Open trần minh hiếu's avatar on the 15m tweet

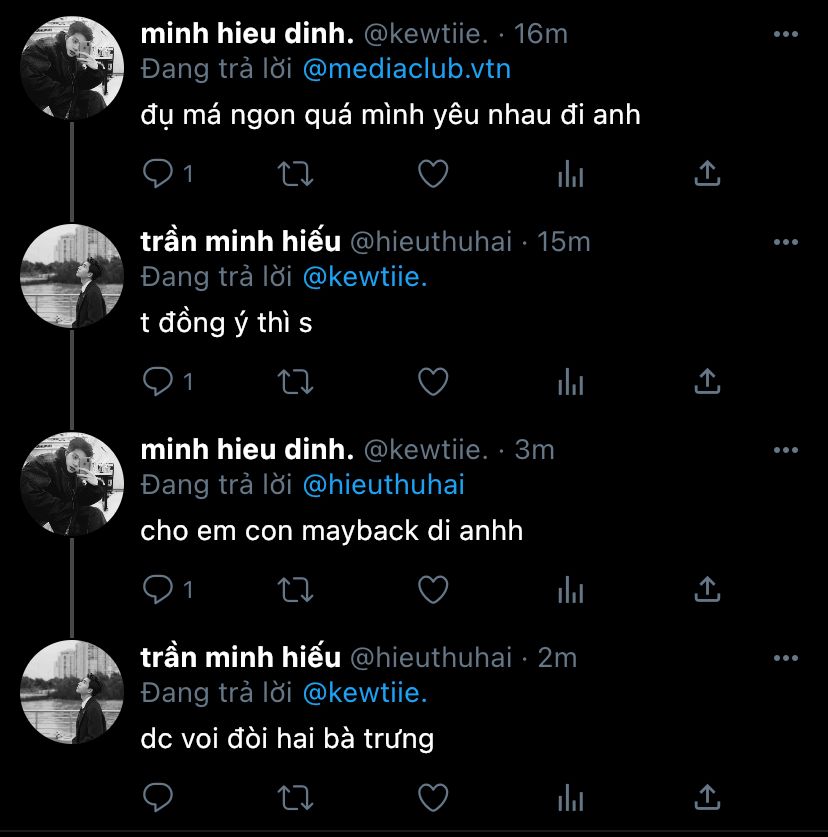(71, 275)
